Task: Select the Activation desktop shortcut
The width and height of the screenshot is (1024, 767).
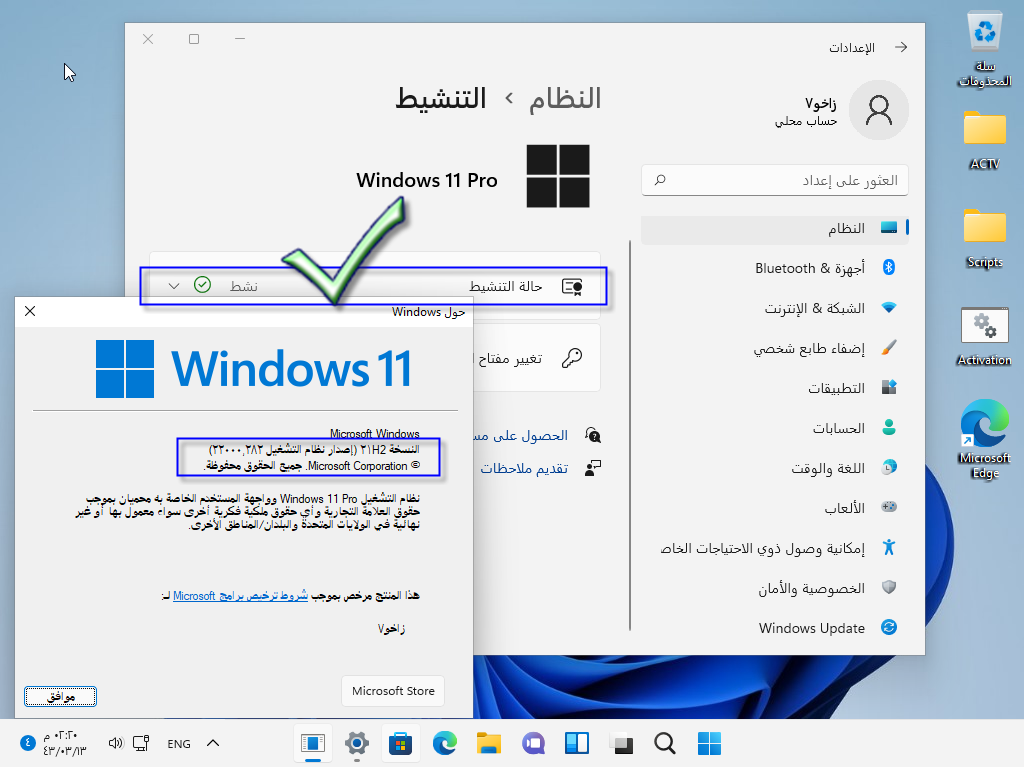Action: [984, 336]
